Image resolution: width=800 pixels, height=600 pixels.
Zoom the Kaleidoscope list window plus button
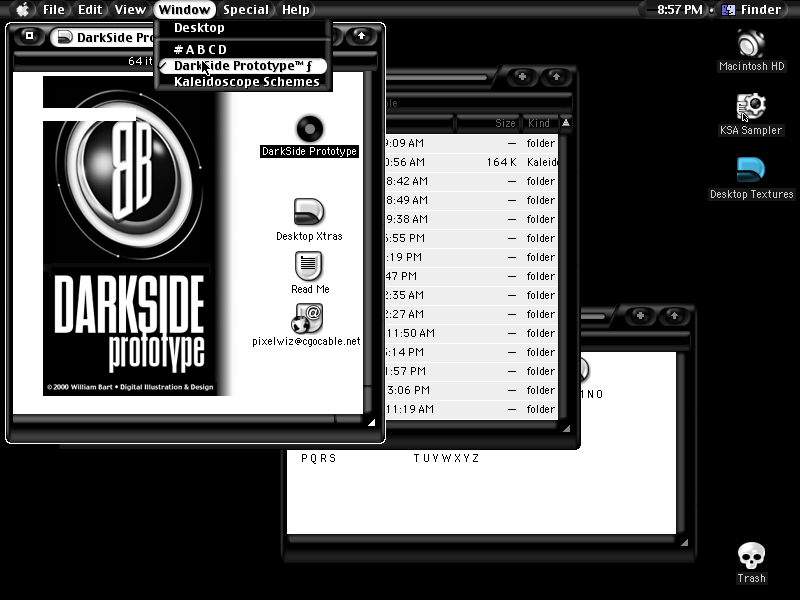[x=522, y=77]
